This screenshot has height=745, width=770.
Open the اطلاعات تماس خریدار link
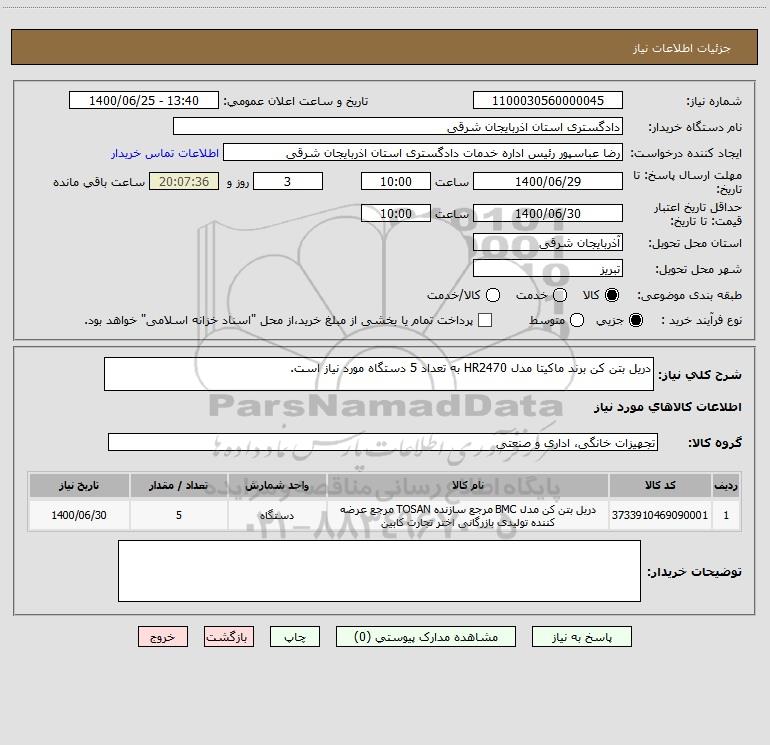(x=165, y=153)
